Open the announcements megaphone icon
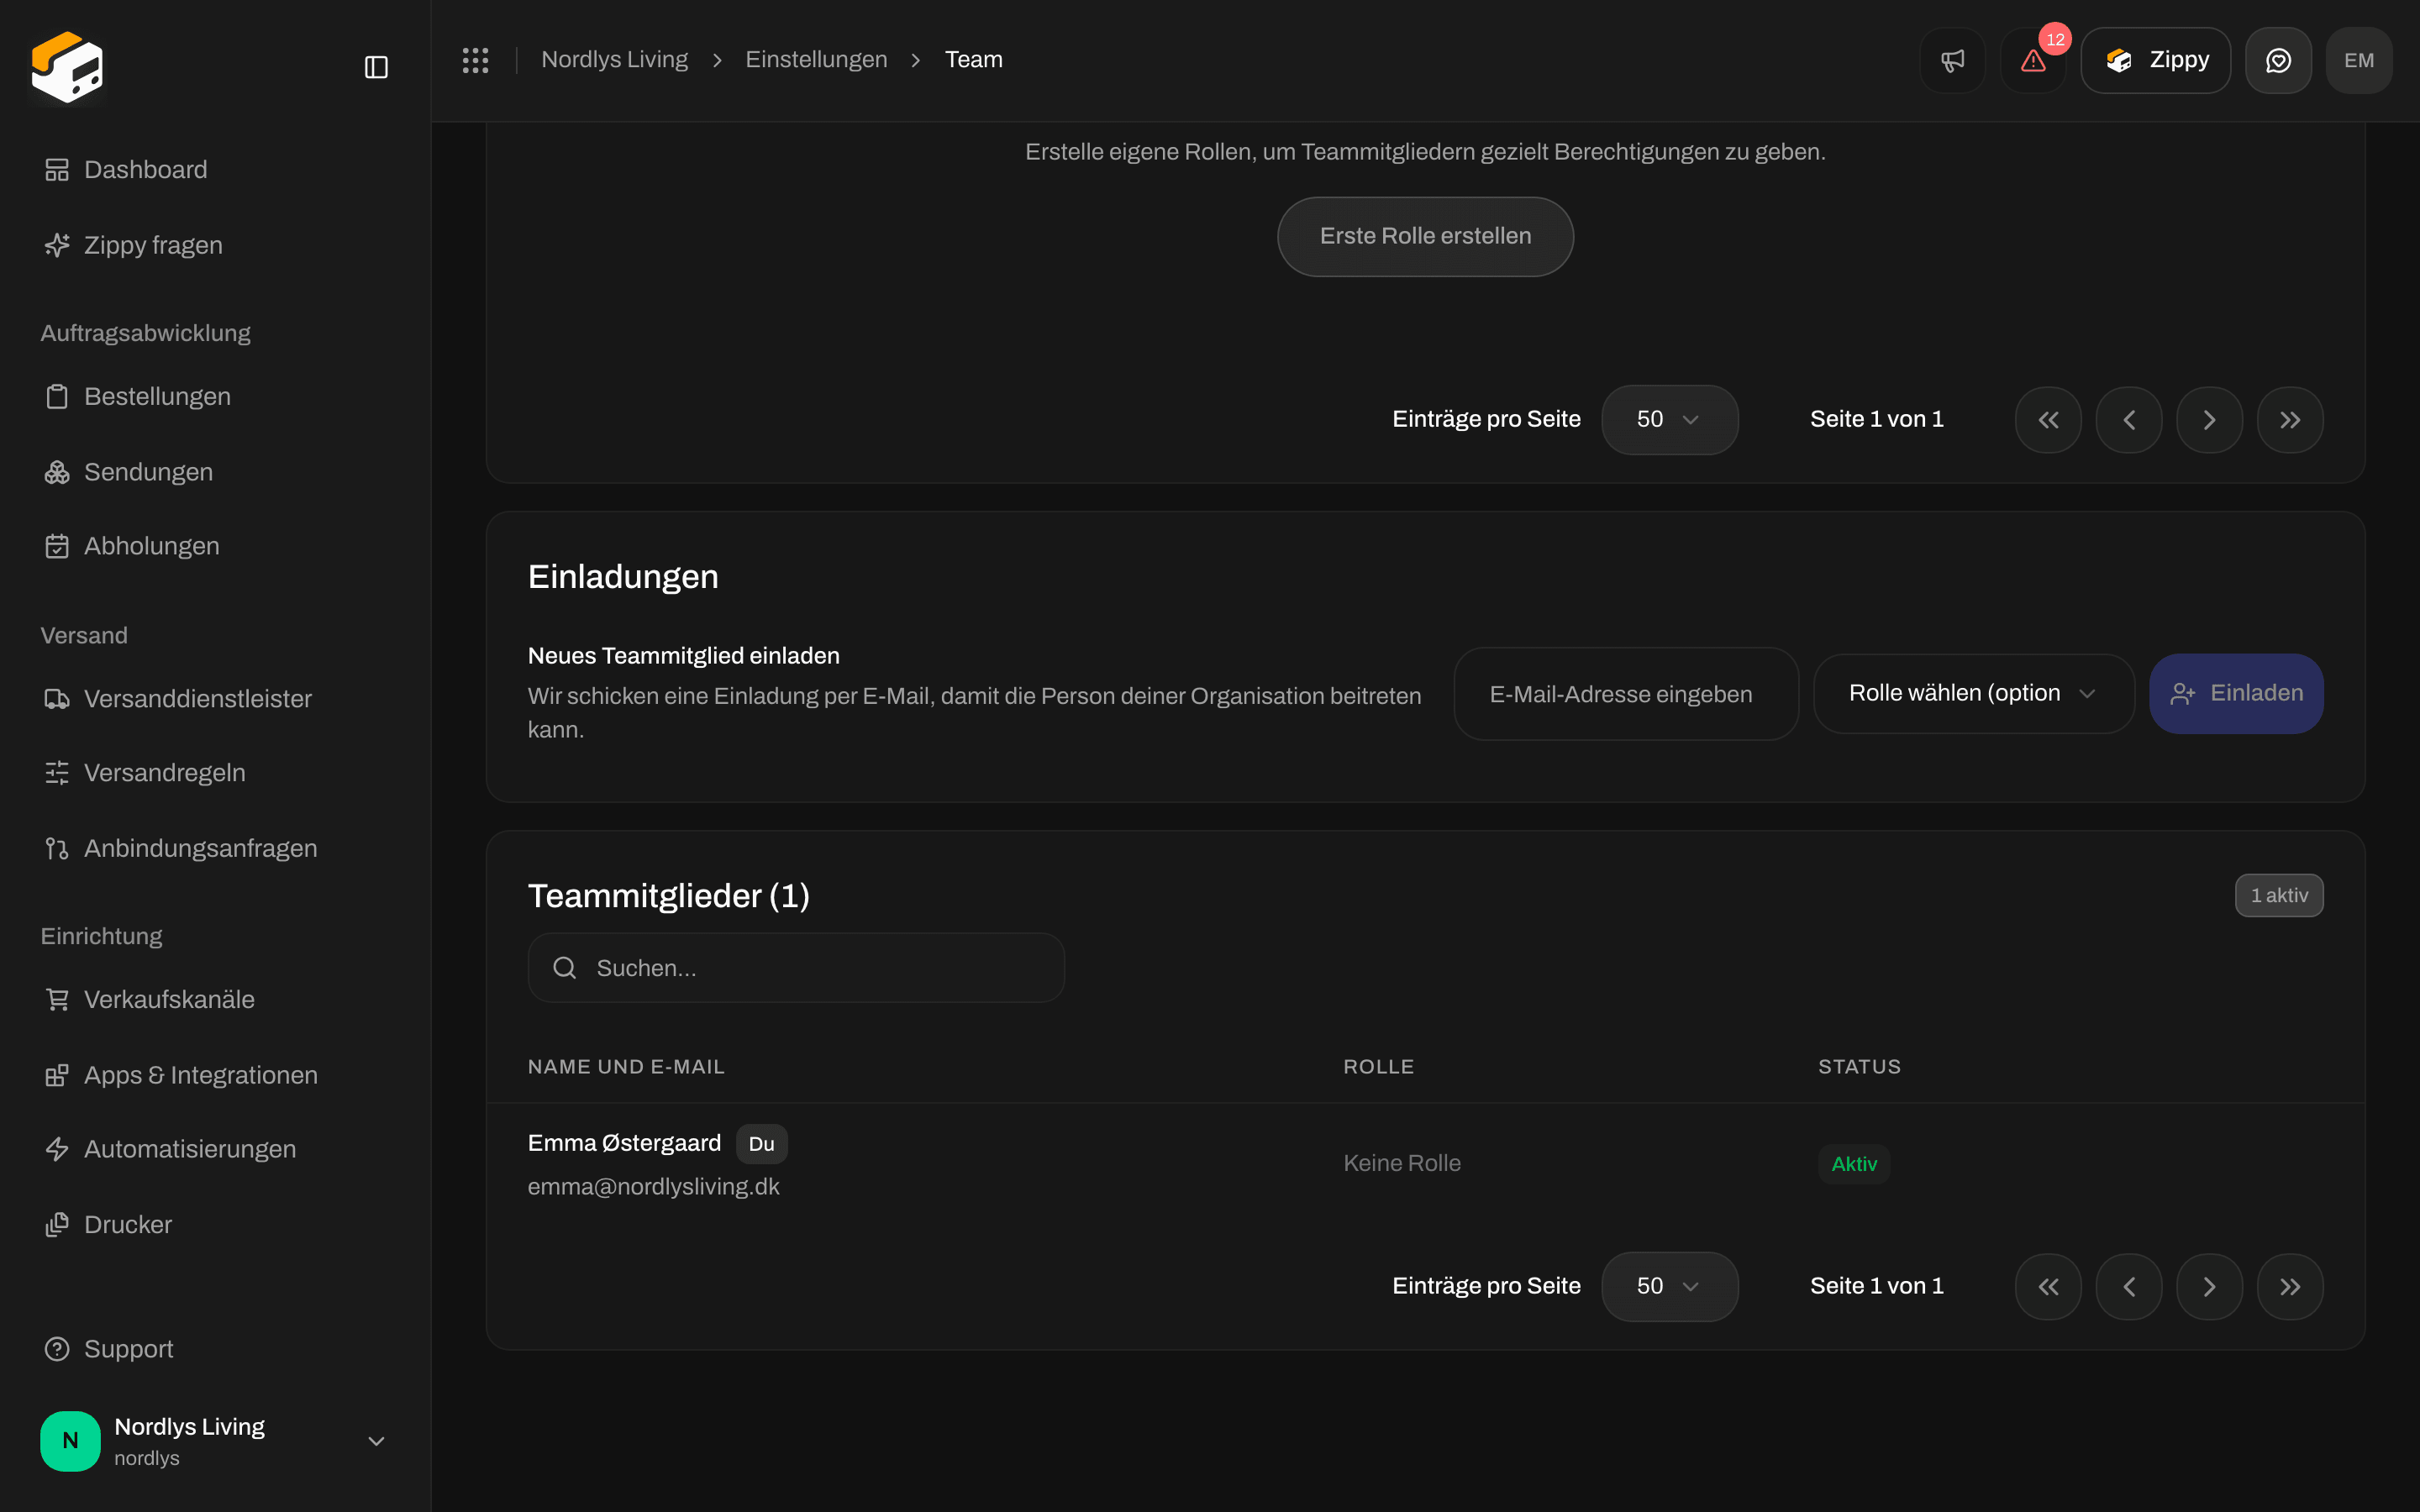Viewport: 2420px width, 1512px height. click(1952, 60)
